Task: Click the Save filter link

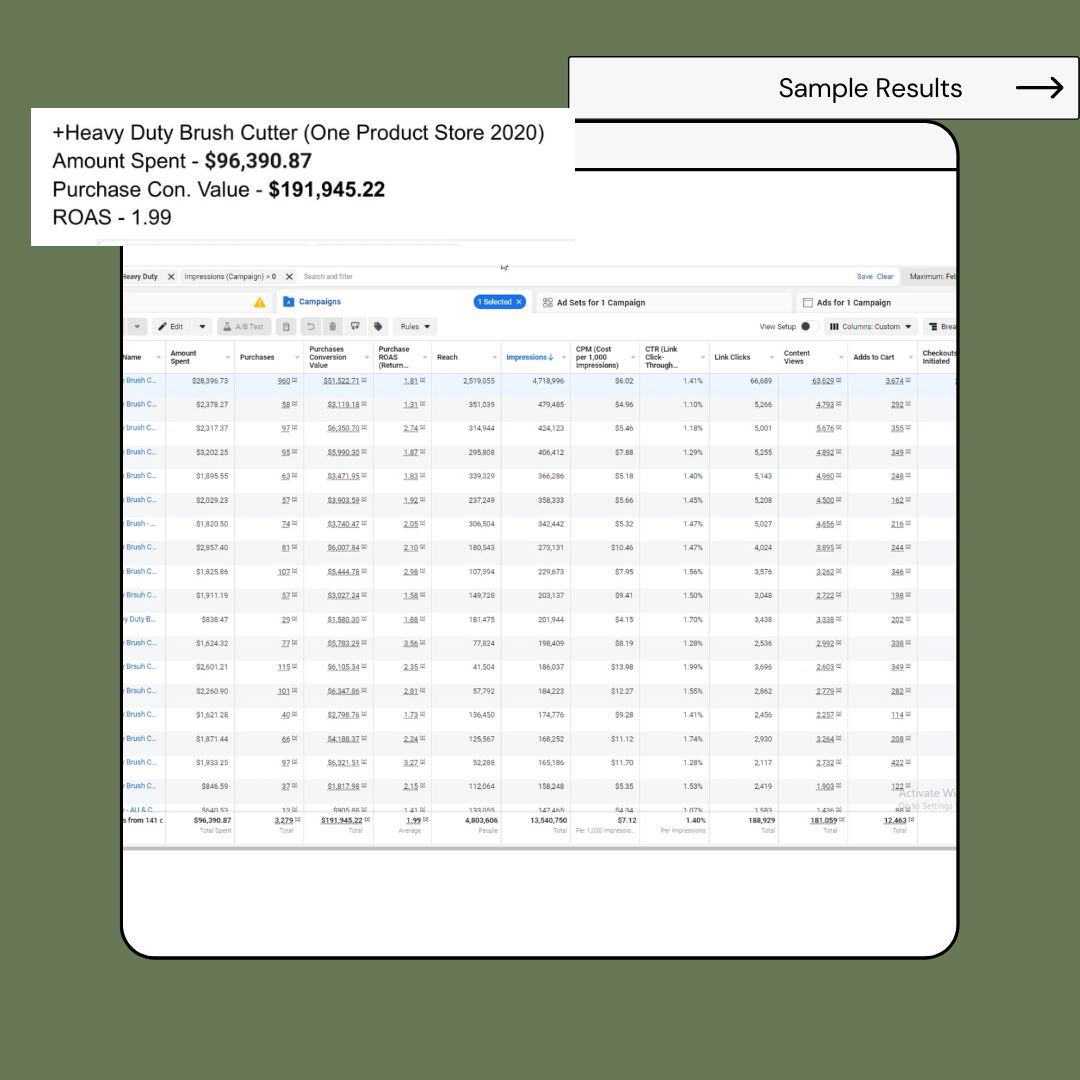Action: (x=864, y=276)
